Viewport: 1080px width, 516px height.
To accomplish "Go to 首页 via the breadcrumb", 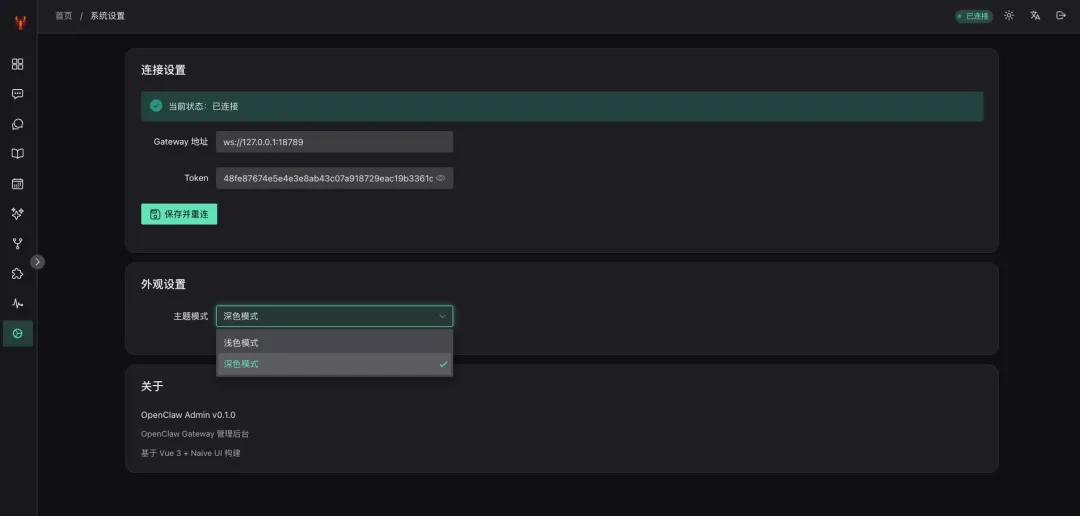I will click(63, 16).
